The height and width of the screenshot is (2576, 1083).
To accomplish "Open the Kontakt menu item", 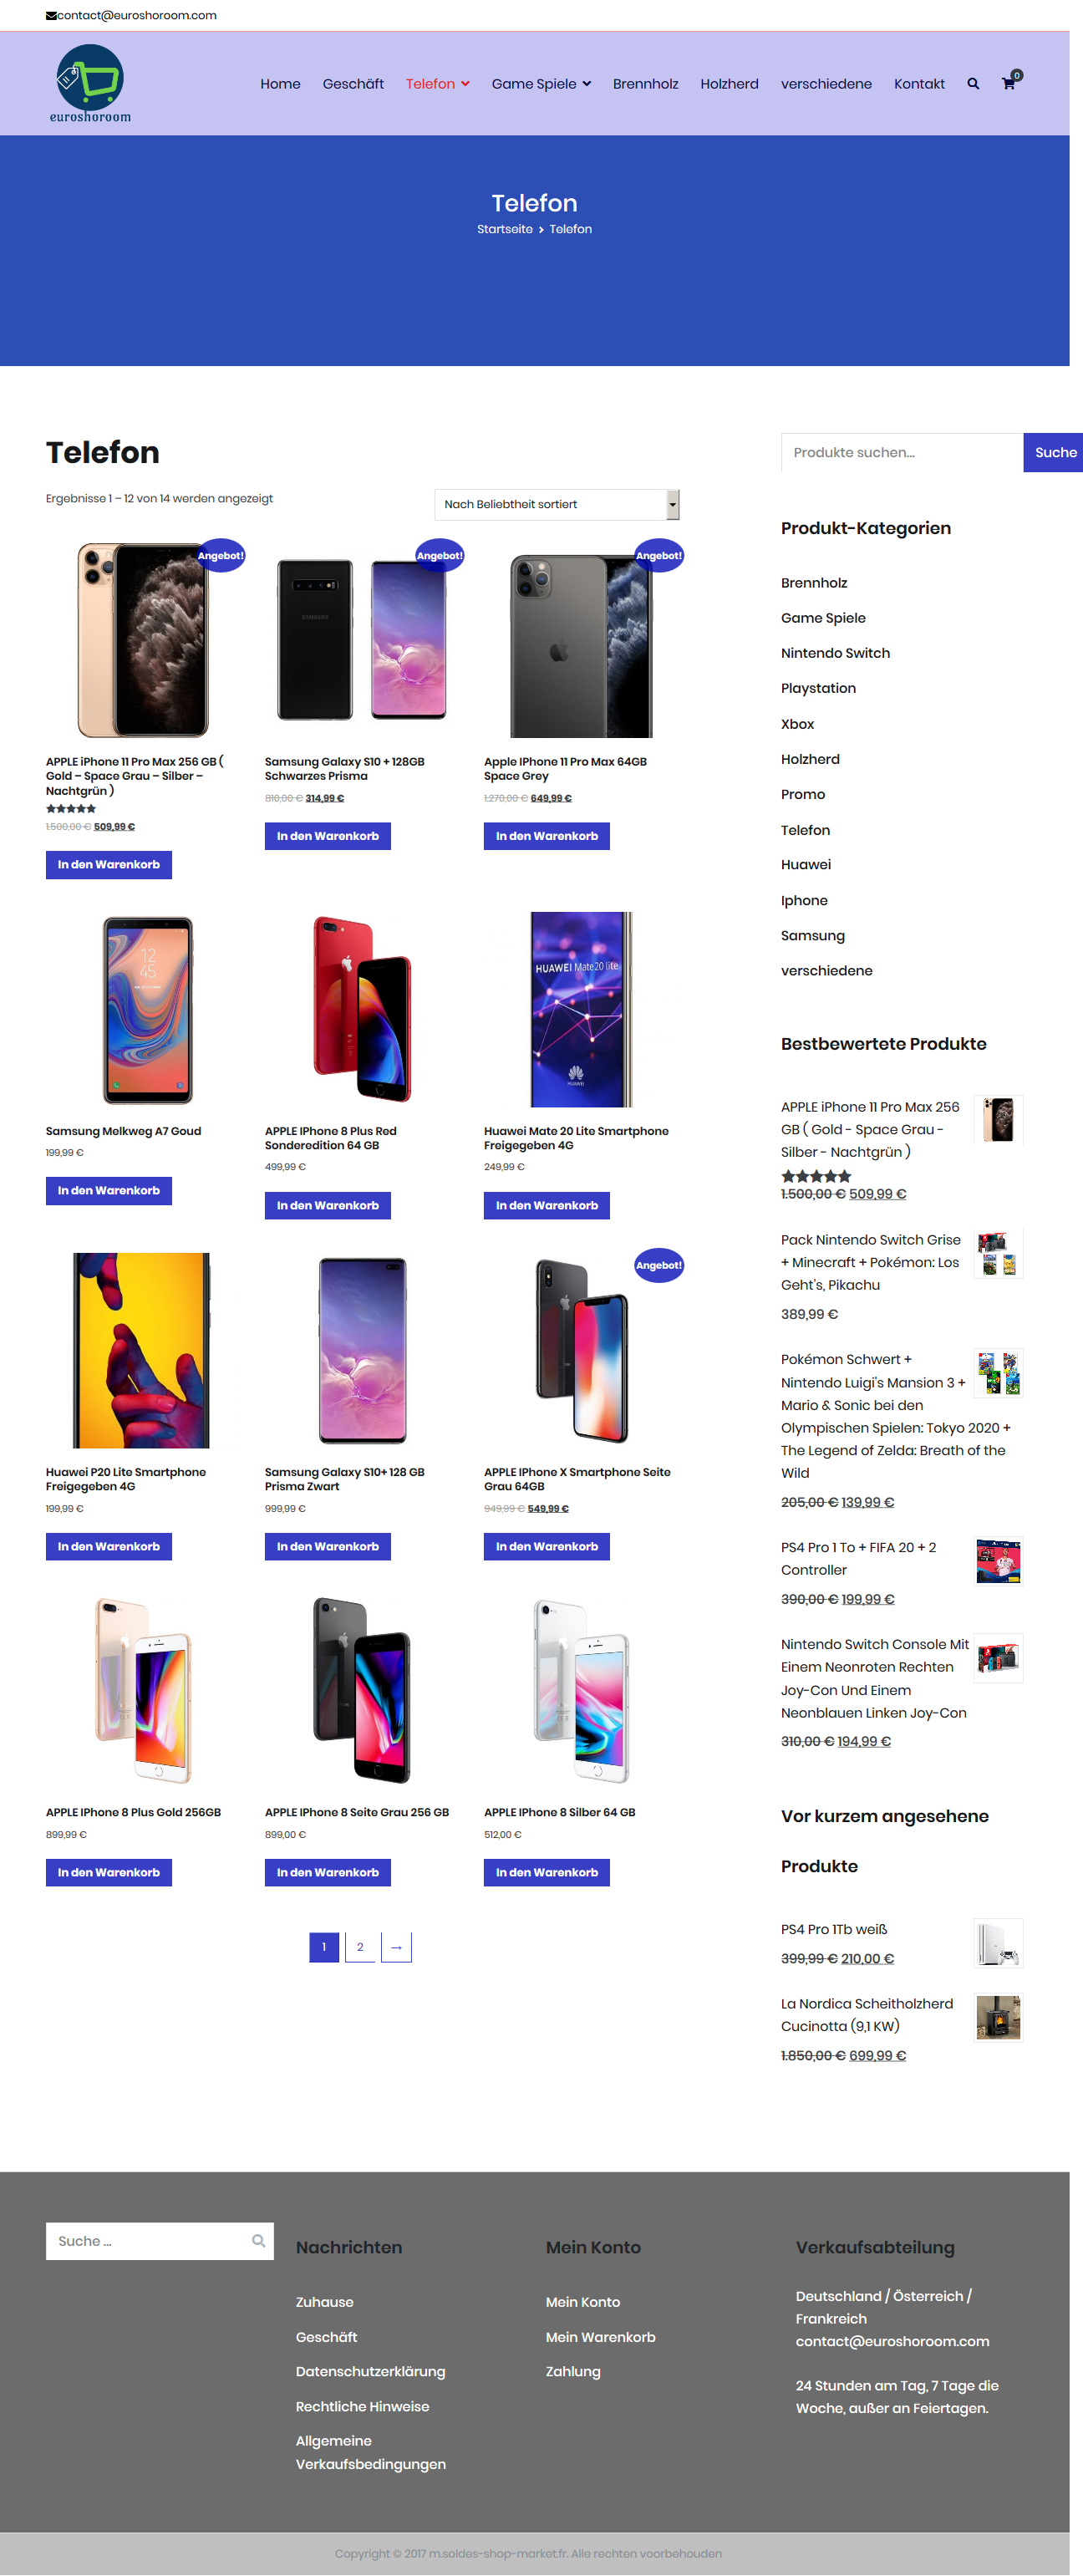I will pos(919,84).
